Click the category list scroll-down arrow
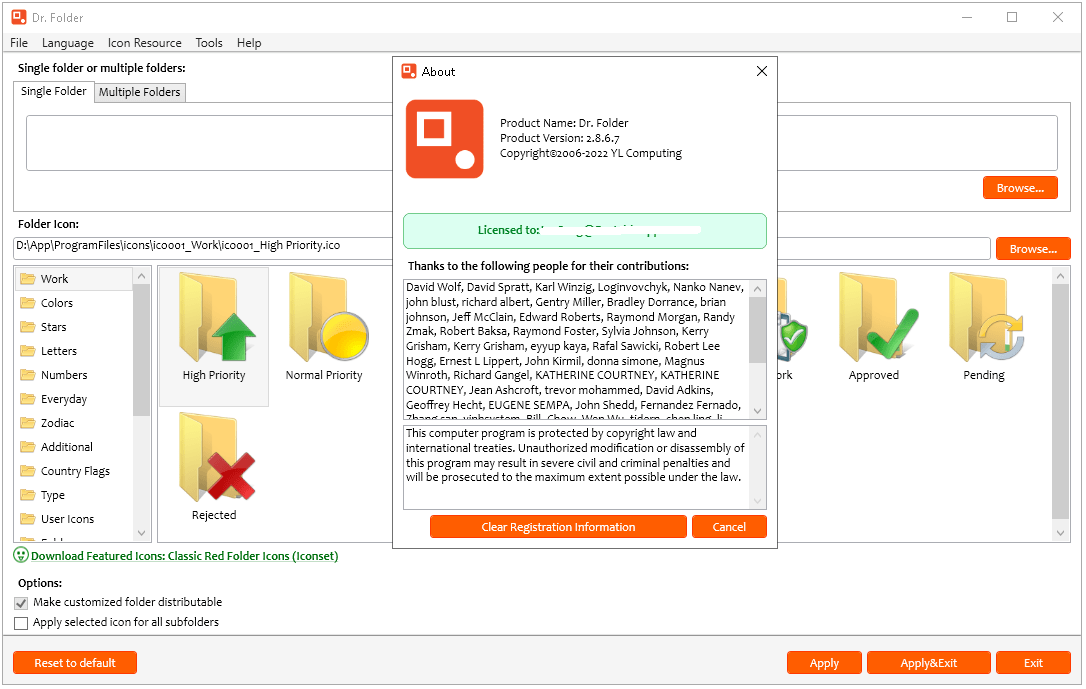The image size is (1086, 689). (141, 533)
